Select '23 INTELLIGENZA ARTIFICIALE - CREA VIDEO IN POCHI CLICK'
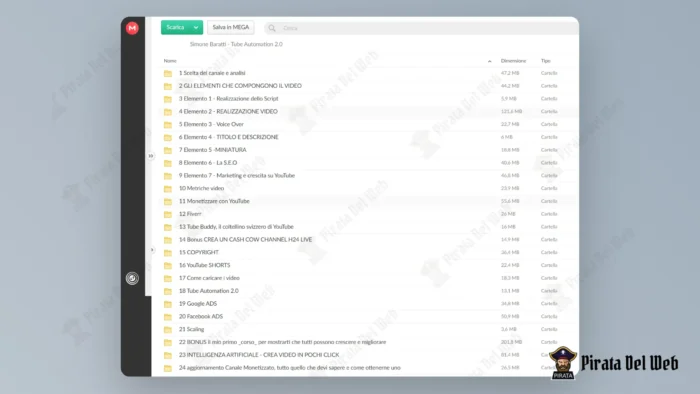The width and height of the screenshot is (700, 394). click(259, 355)
